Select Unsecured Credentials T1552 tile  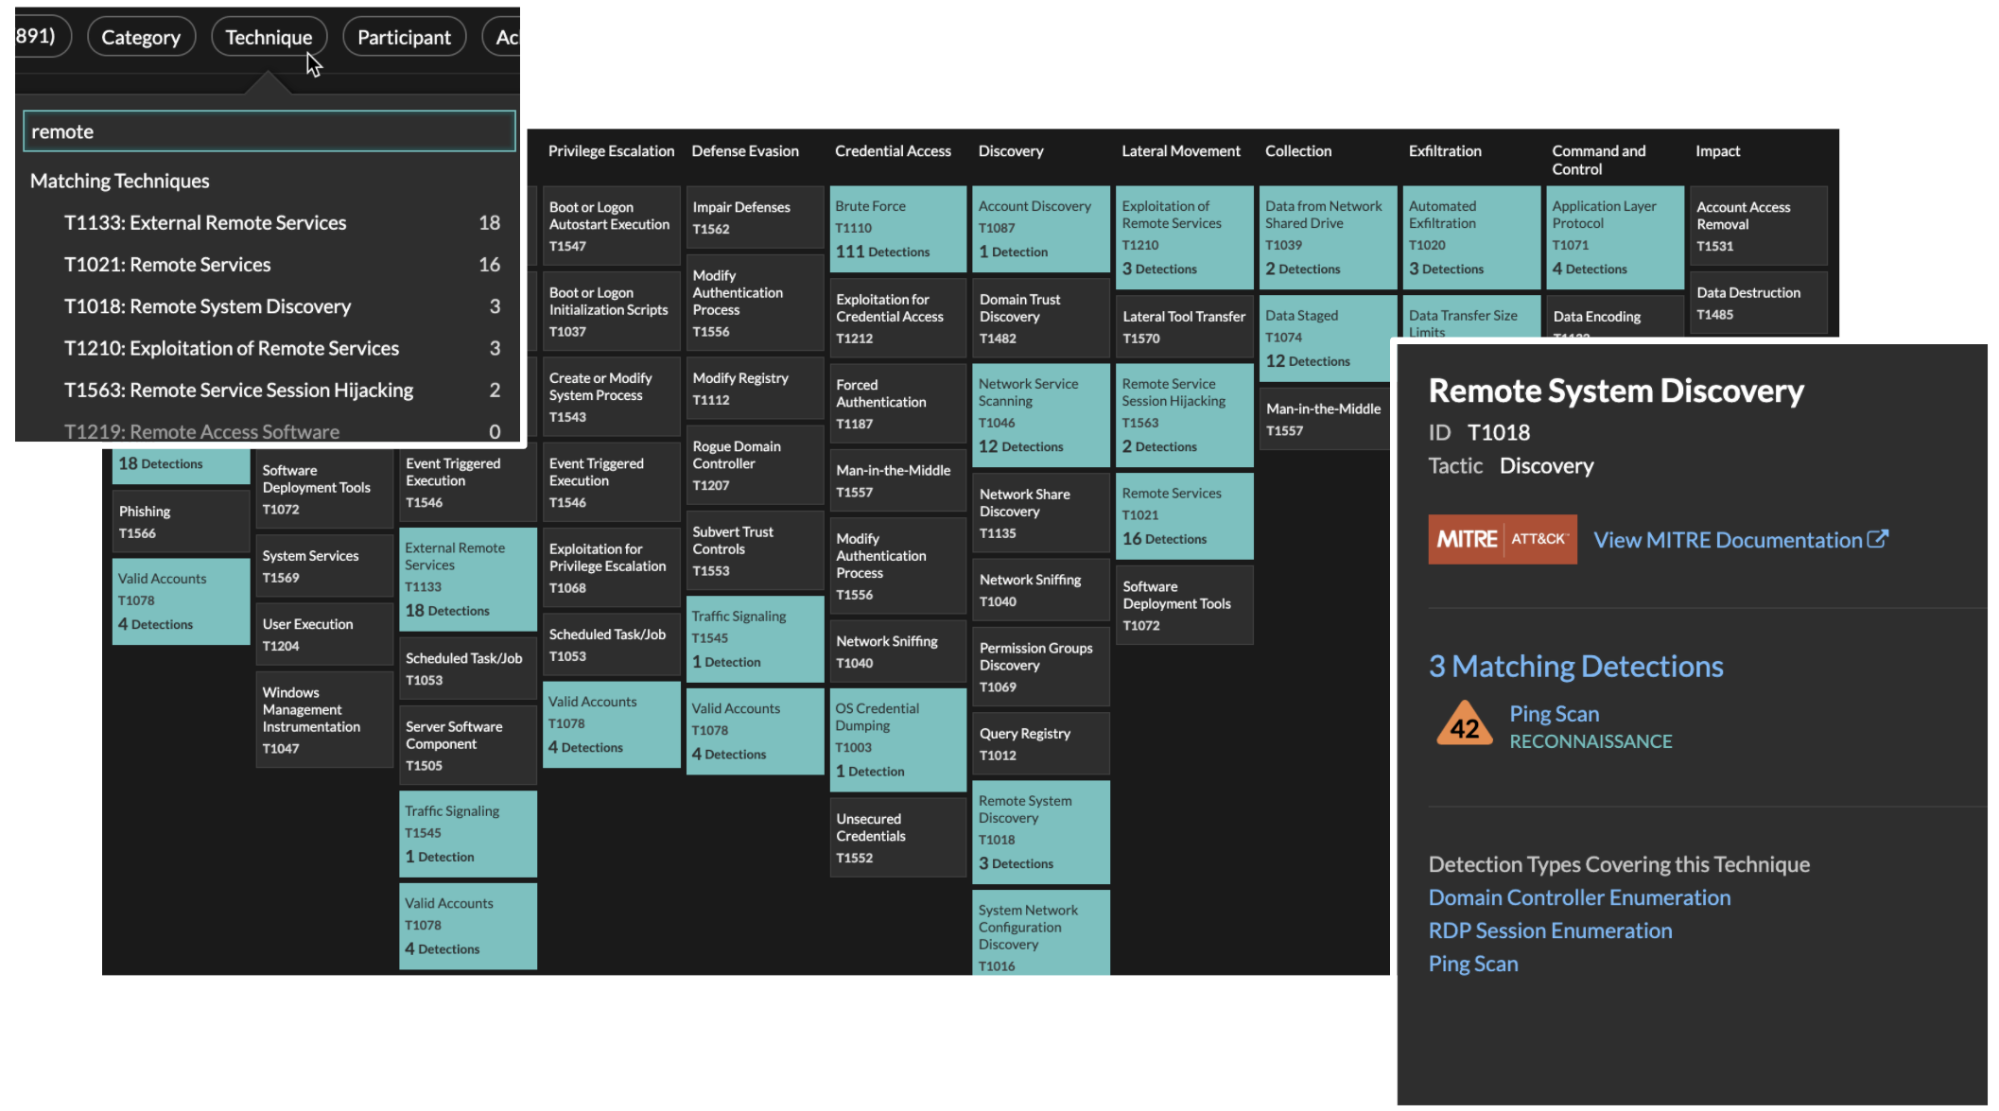coord(898,838)
